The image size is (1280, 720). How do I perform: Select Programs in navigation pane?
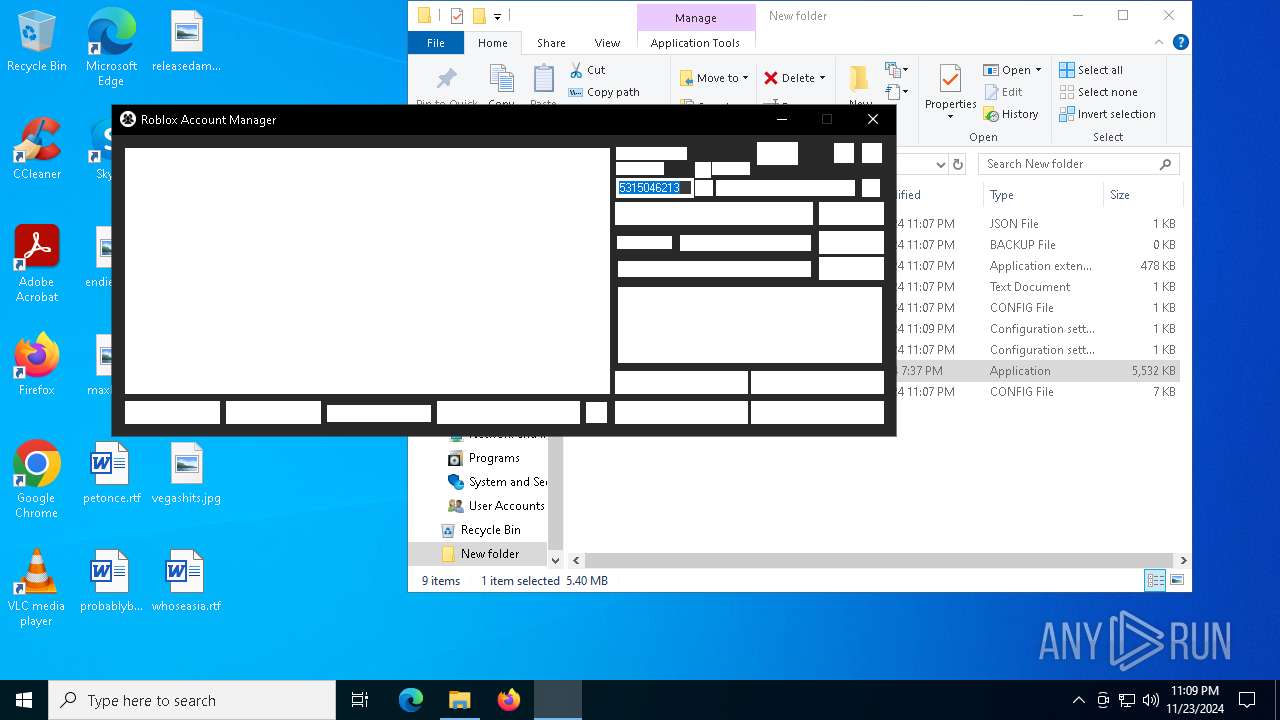tap(494, 458)
